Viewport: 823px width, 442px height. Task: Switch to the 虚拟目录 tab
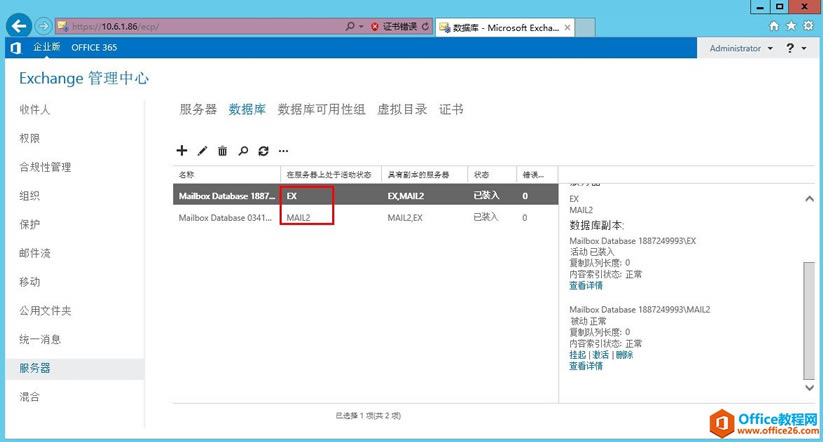401,110
